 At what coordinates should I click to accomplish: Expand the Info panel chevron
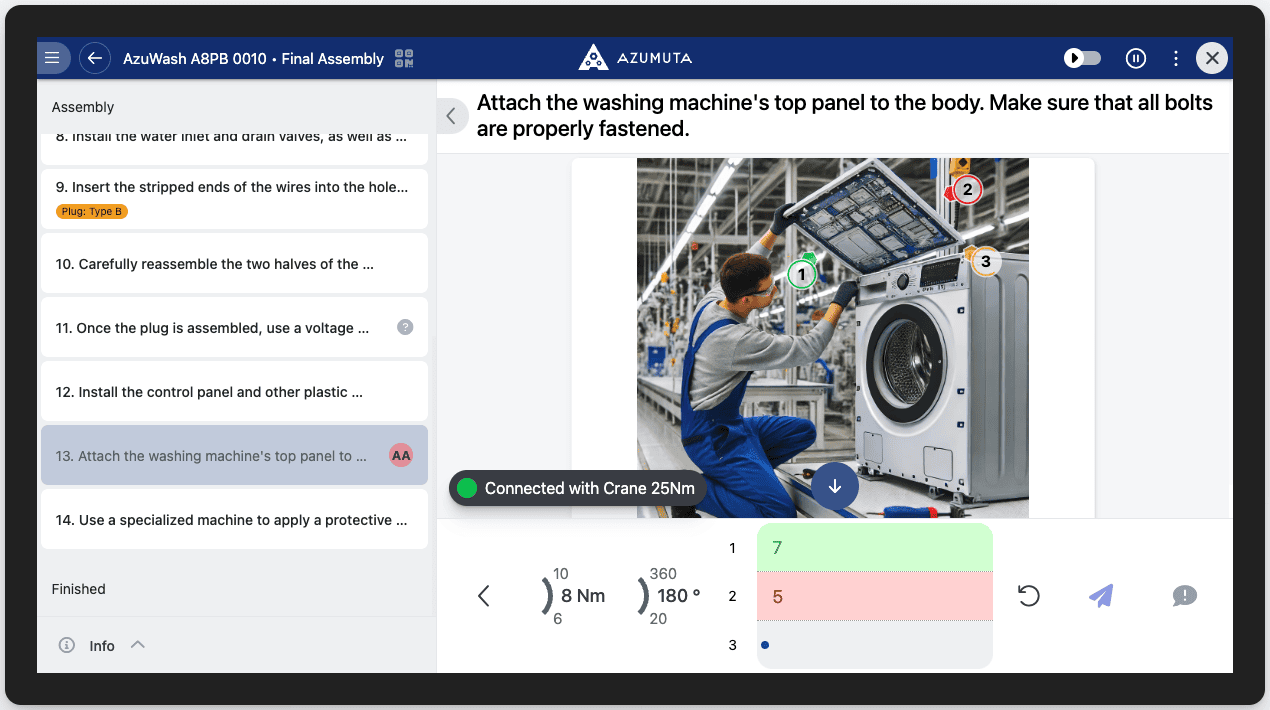[138, 645]
